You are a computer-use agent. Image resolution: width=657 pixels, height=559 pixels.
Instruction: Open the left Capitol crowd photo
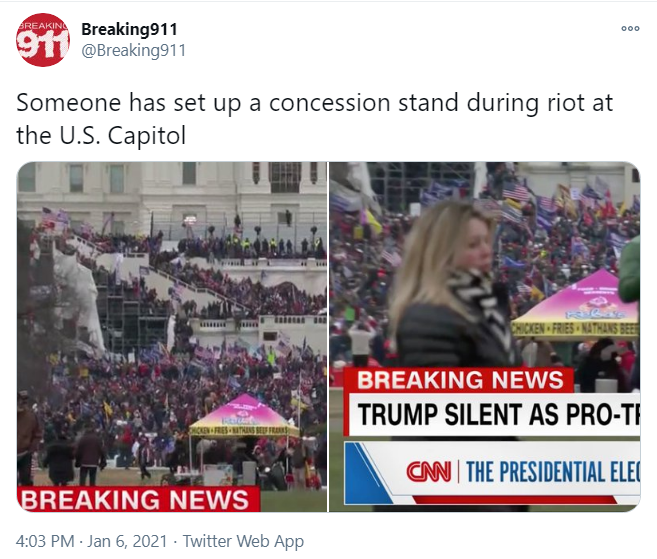click(x=172, y=336)
